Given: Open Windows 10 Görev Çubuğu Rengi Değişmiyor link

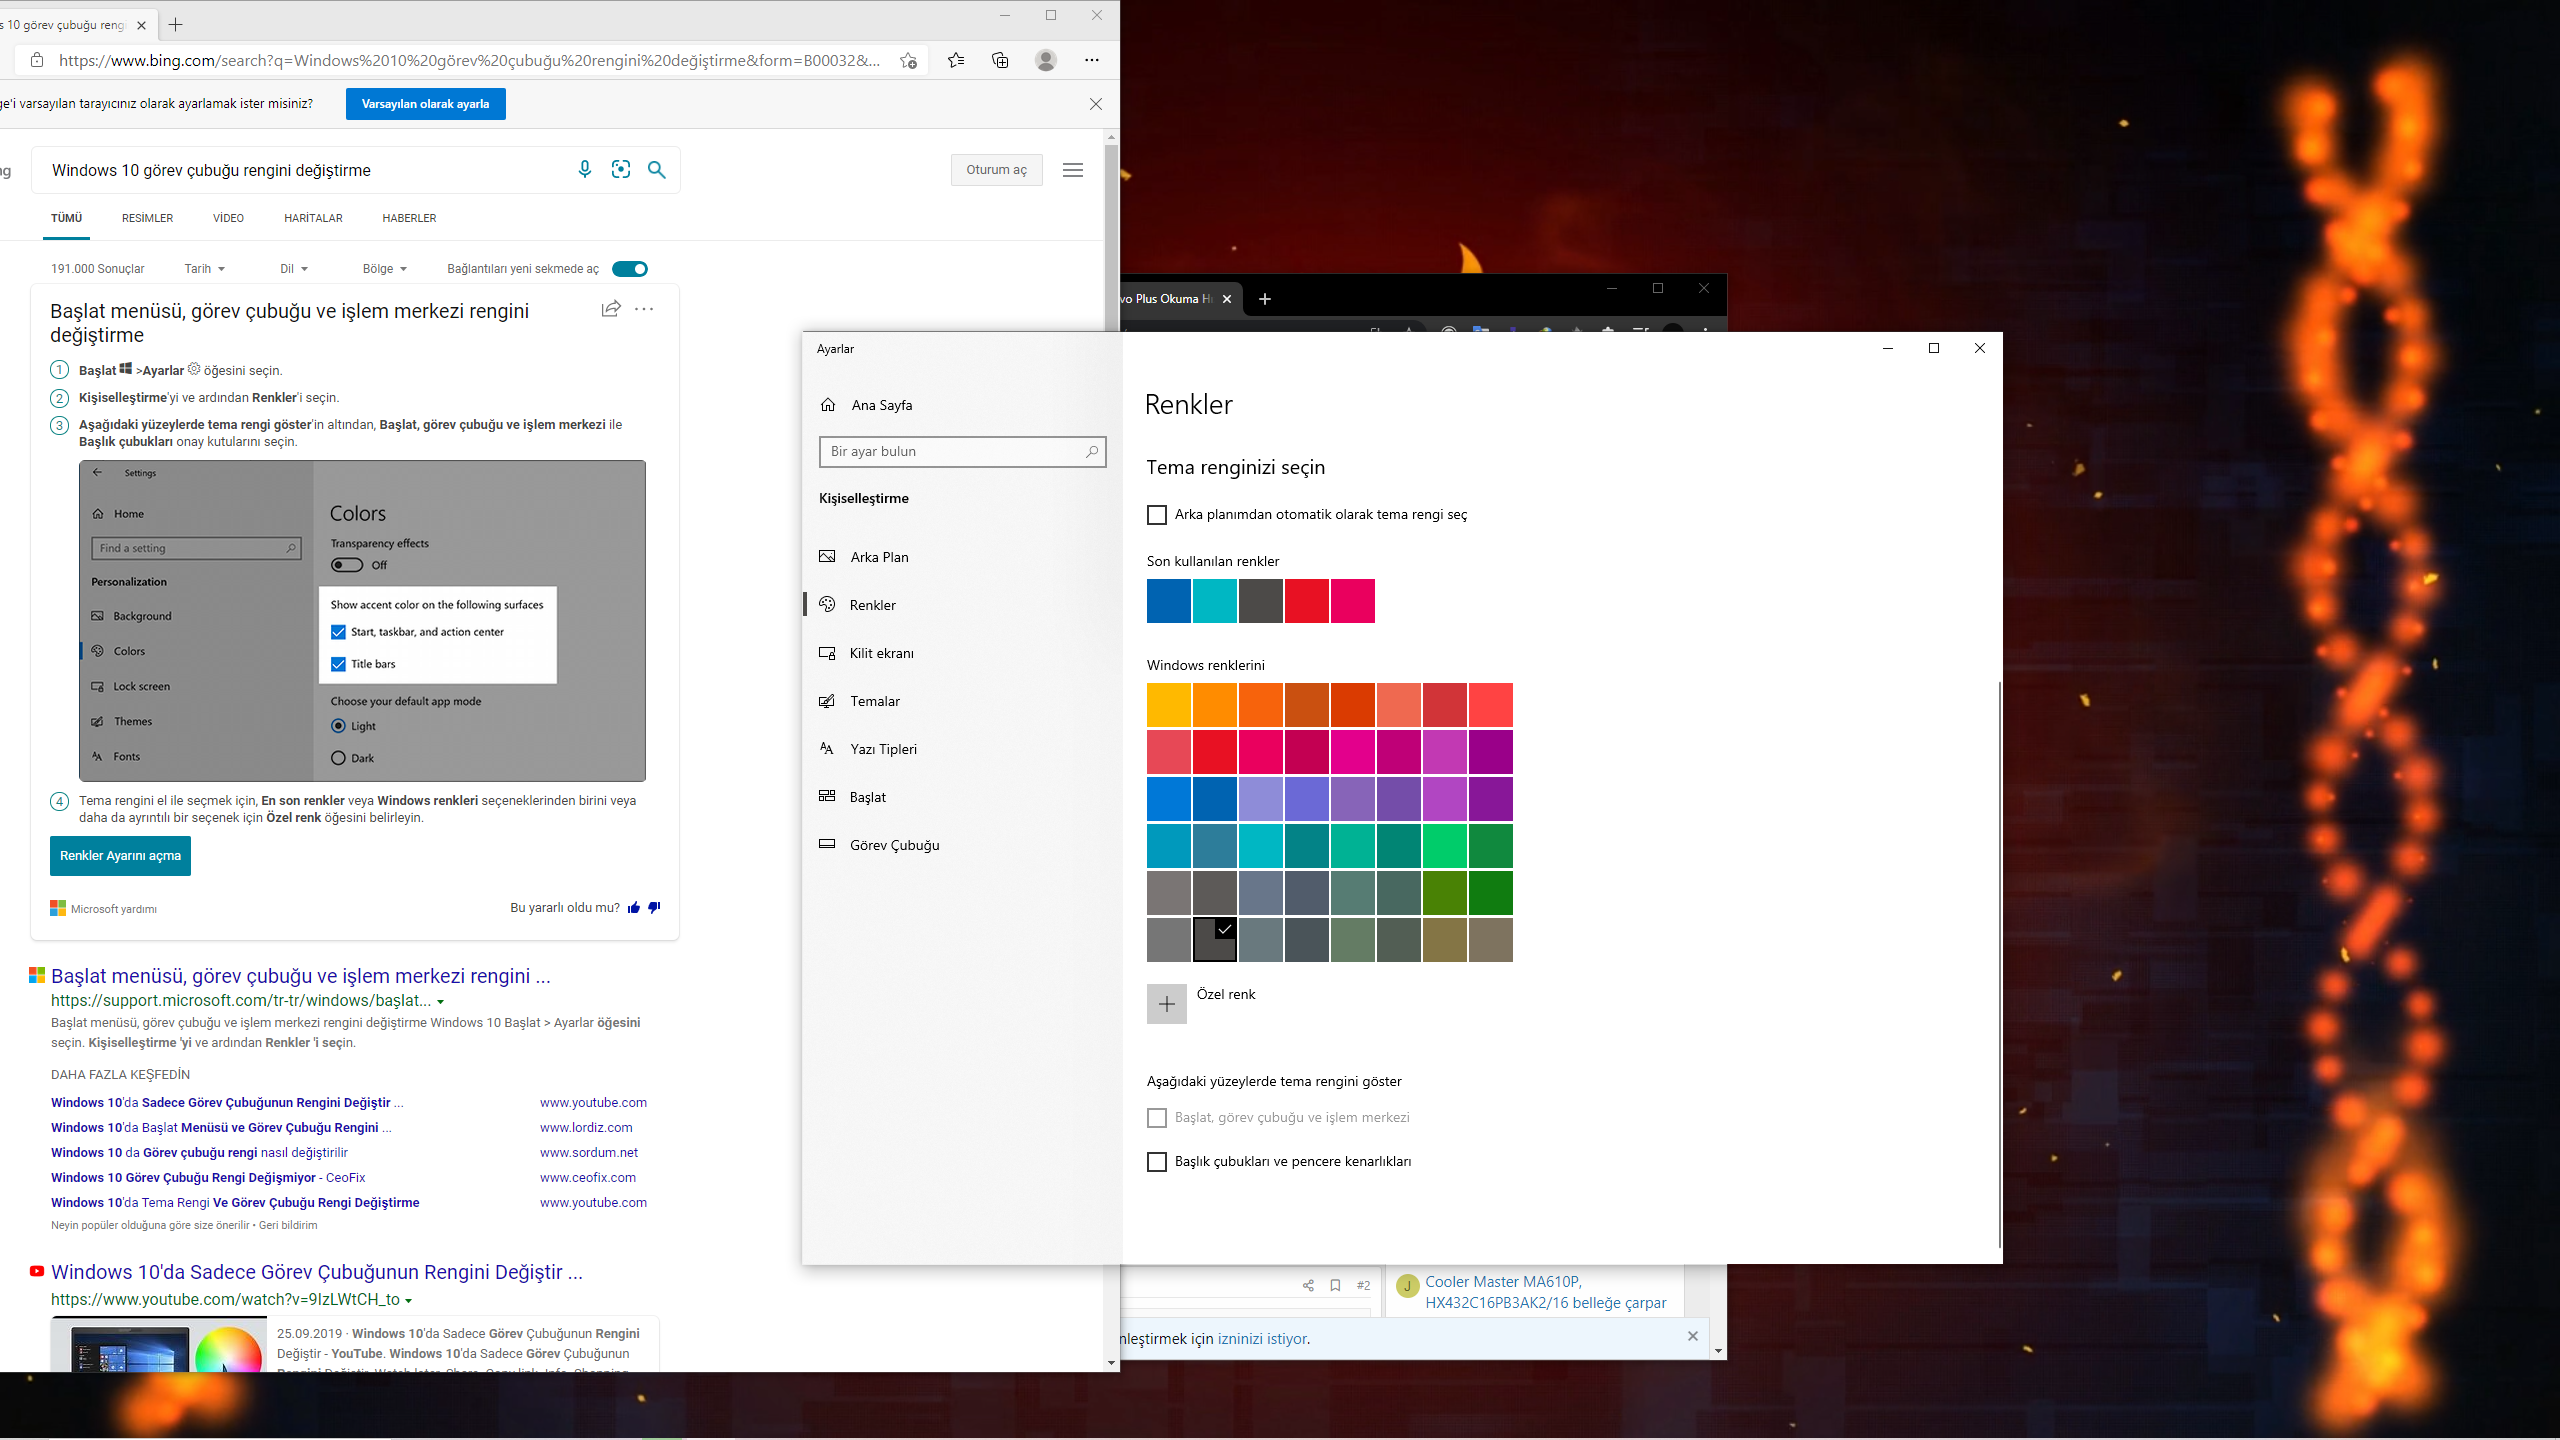Looking at the screenshot, I should tap(208, 1178).
